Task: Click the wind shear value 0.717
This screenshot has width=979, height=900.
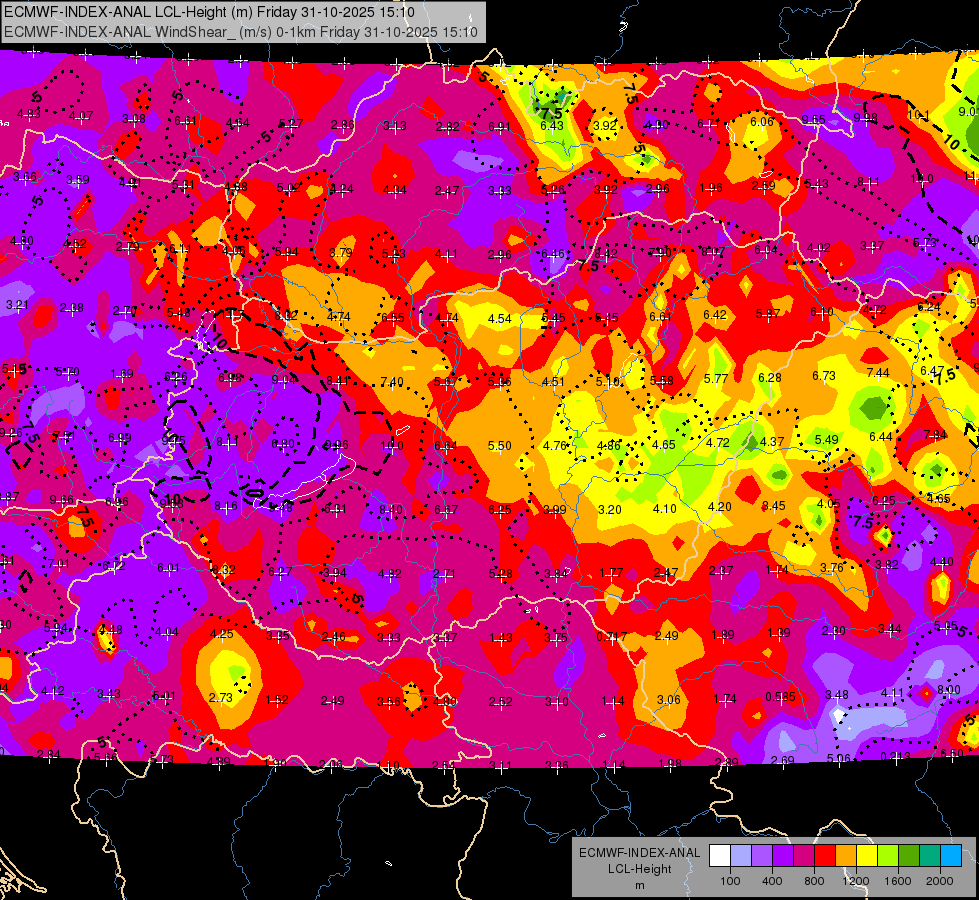Action: pyautogui.click(x=611, y=636)
